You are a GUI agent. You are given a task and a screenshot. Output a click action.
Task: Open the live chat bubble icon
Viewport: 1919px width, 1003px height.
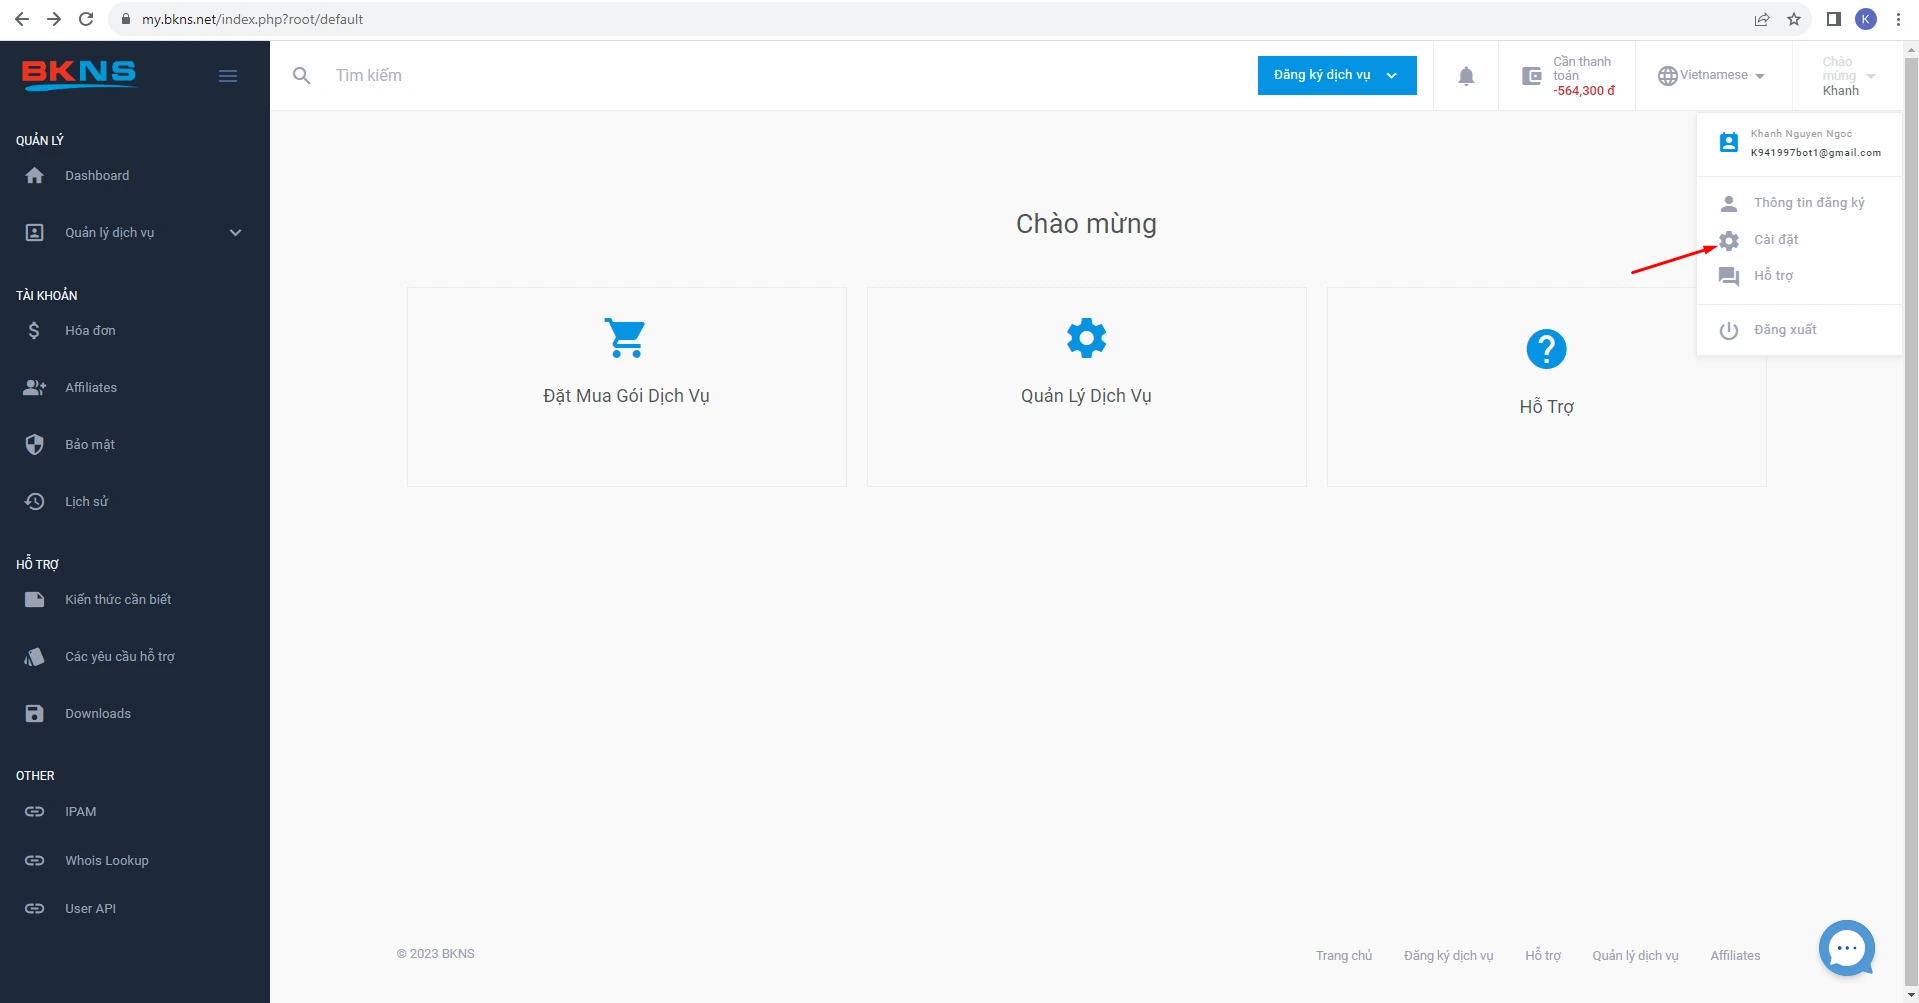pos(1846,947)
